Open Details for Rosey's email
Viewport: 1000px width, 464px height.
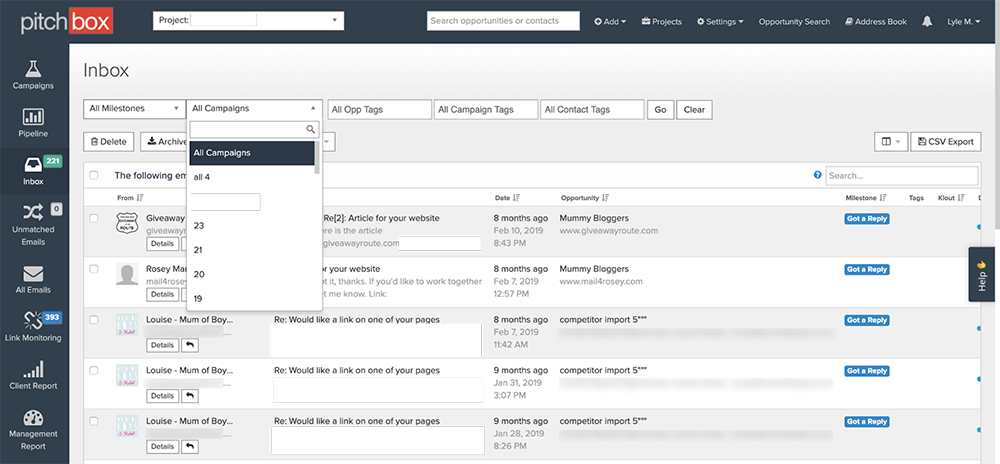point(162,294)
